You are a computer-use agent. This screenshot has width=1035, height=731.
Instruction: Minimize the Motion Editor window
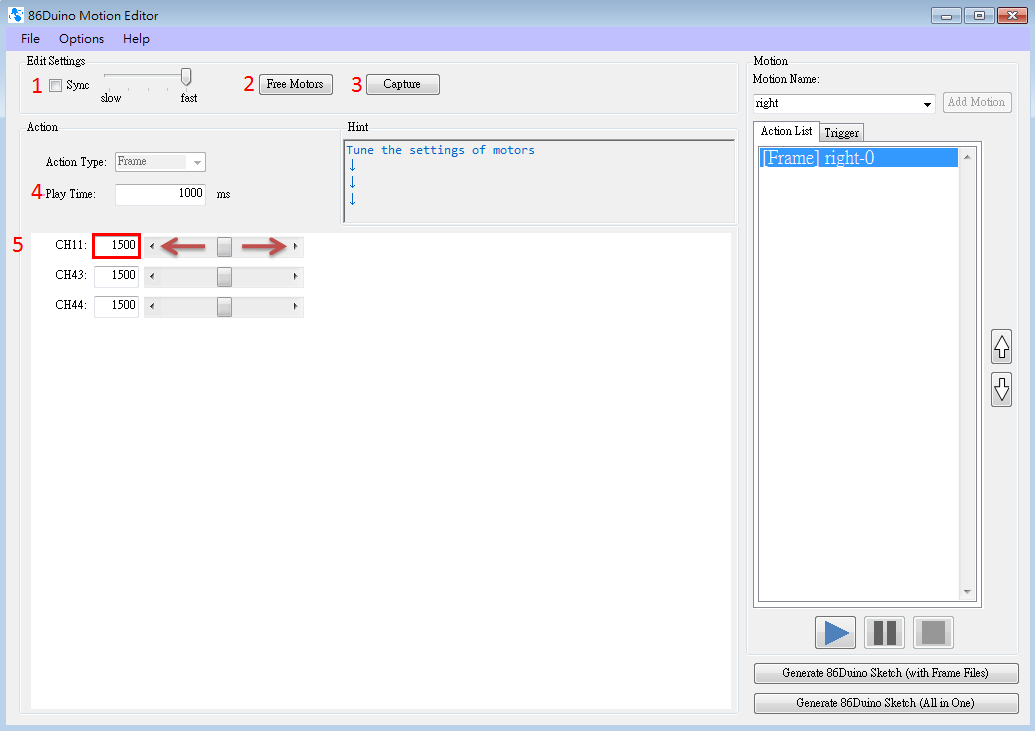point(946,15)
